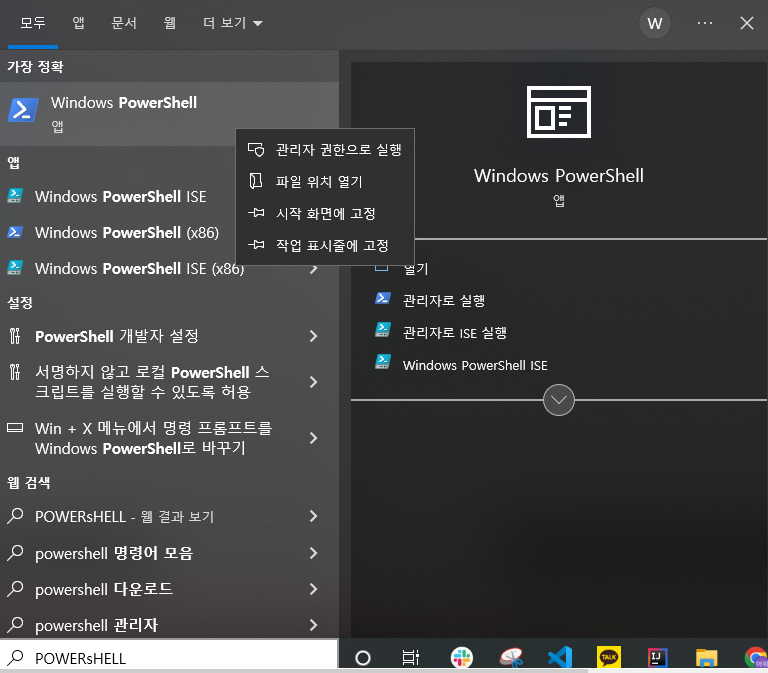768x673 pixels.
Task: Open Cortana circle icon on taskbar
Action: coord(363,657)
